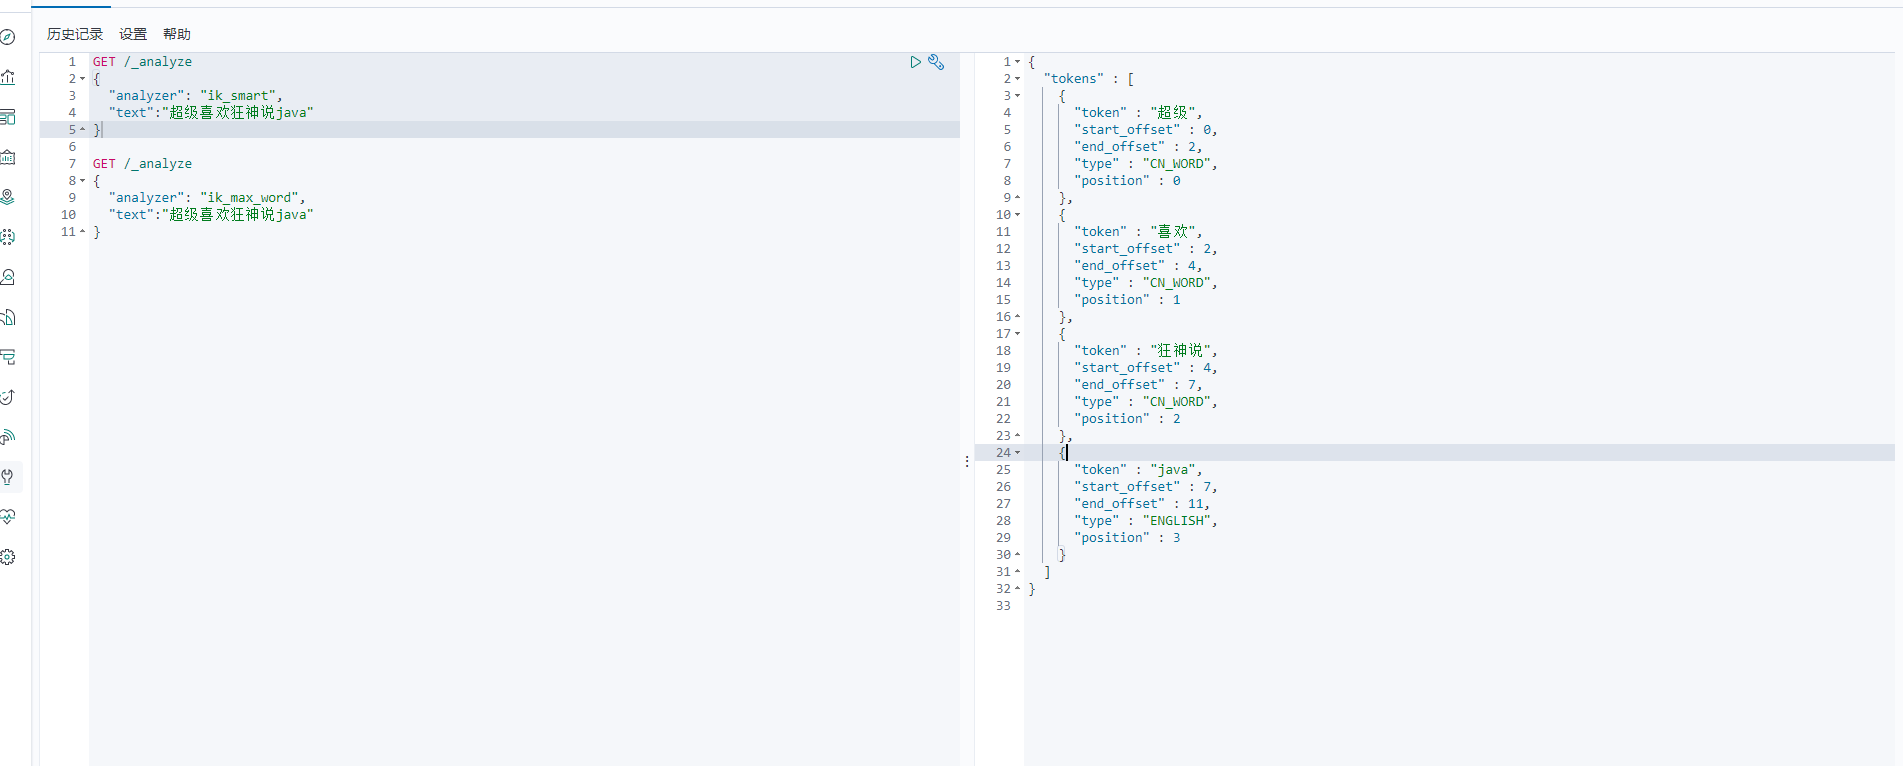Click line number 33 in output gutter
This screenshot has height=766, width=1903.
tap(1003, 606)
